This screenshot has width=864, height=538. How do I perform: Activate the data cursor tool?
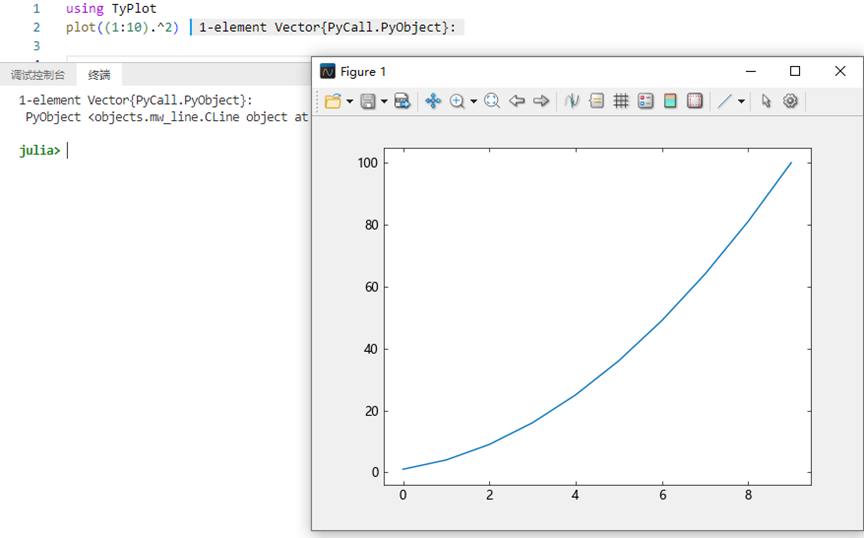pyautogui.click(x=572, y=101)
